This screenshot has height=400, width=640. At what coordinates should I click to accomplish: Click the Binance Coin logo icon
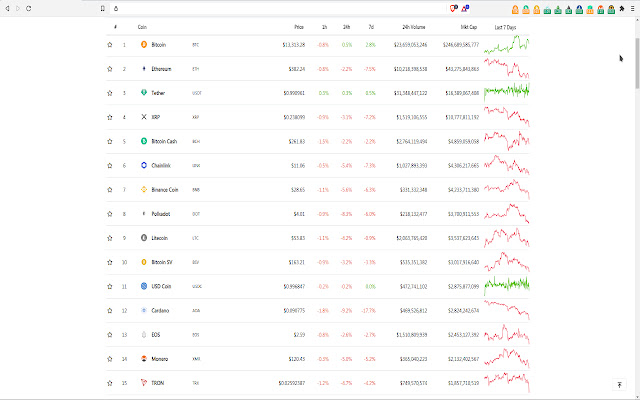pyautogui.click(x=144, y=189)
